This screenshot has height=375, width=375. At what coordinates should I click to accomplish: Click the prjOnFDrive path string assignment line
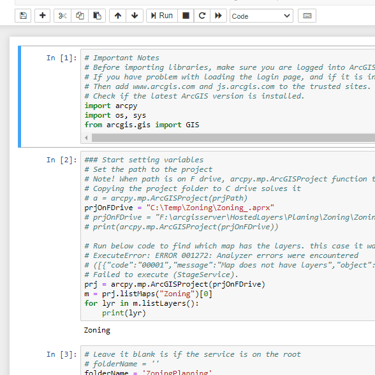pos(179,208)
